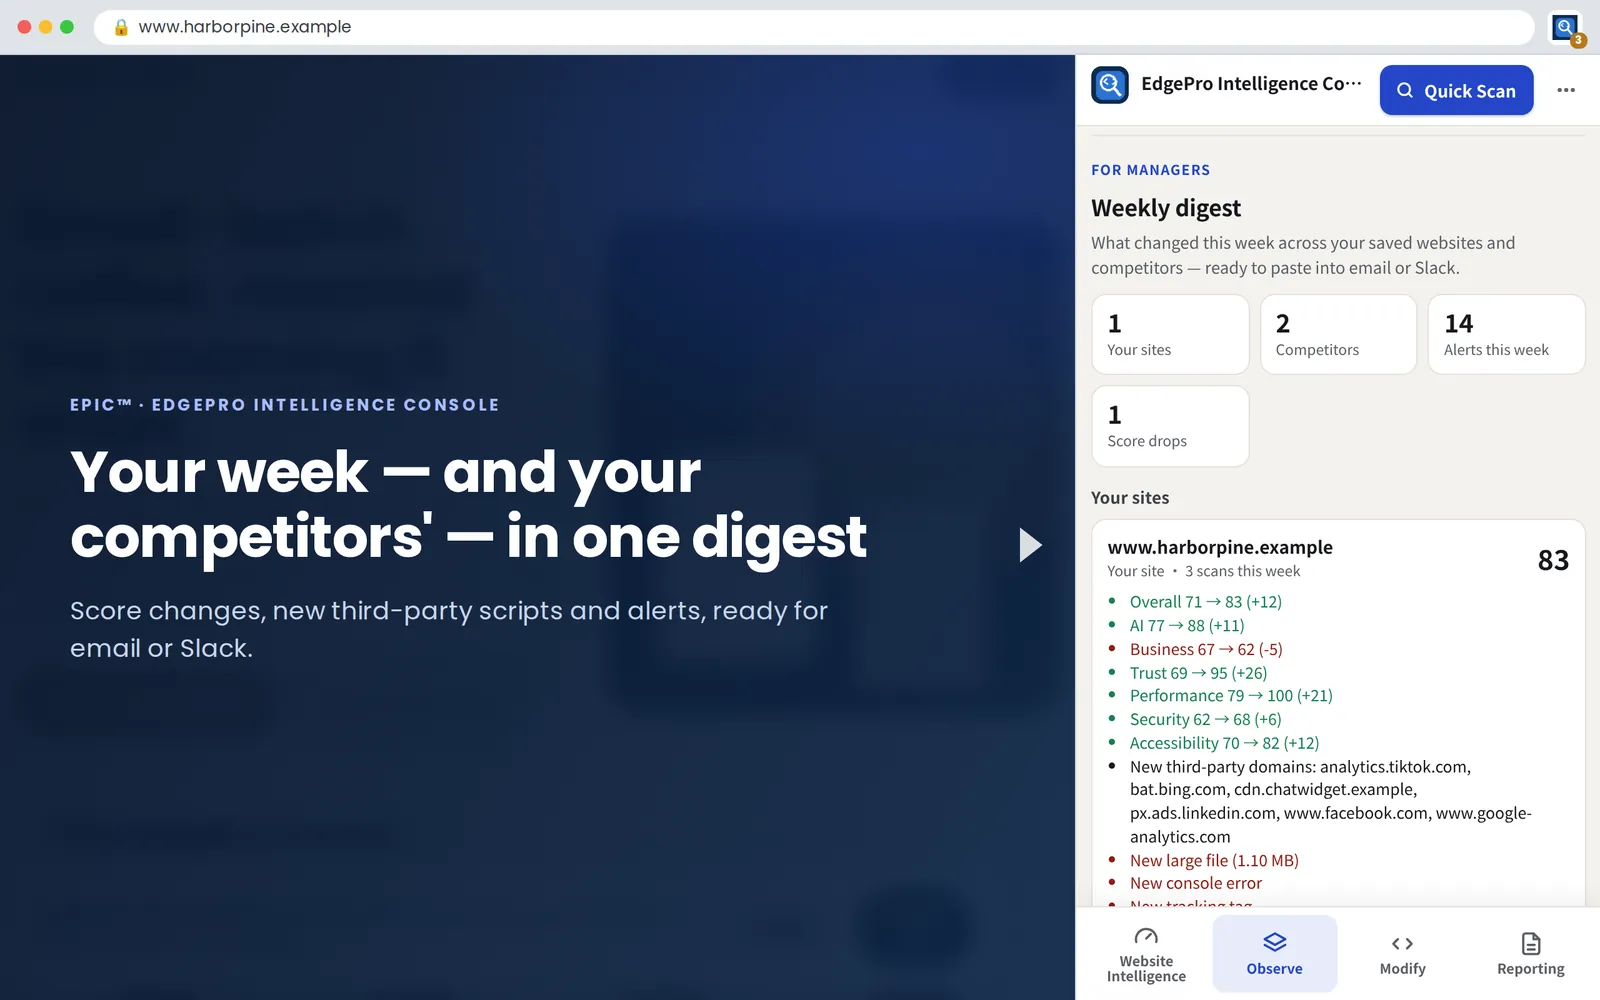Image resolution: width=1600 pixels, height=1000 pixels.
Task: Click the New console error entry
Action: point(1196,884)
